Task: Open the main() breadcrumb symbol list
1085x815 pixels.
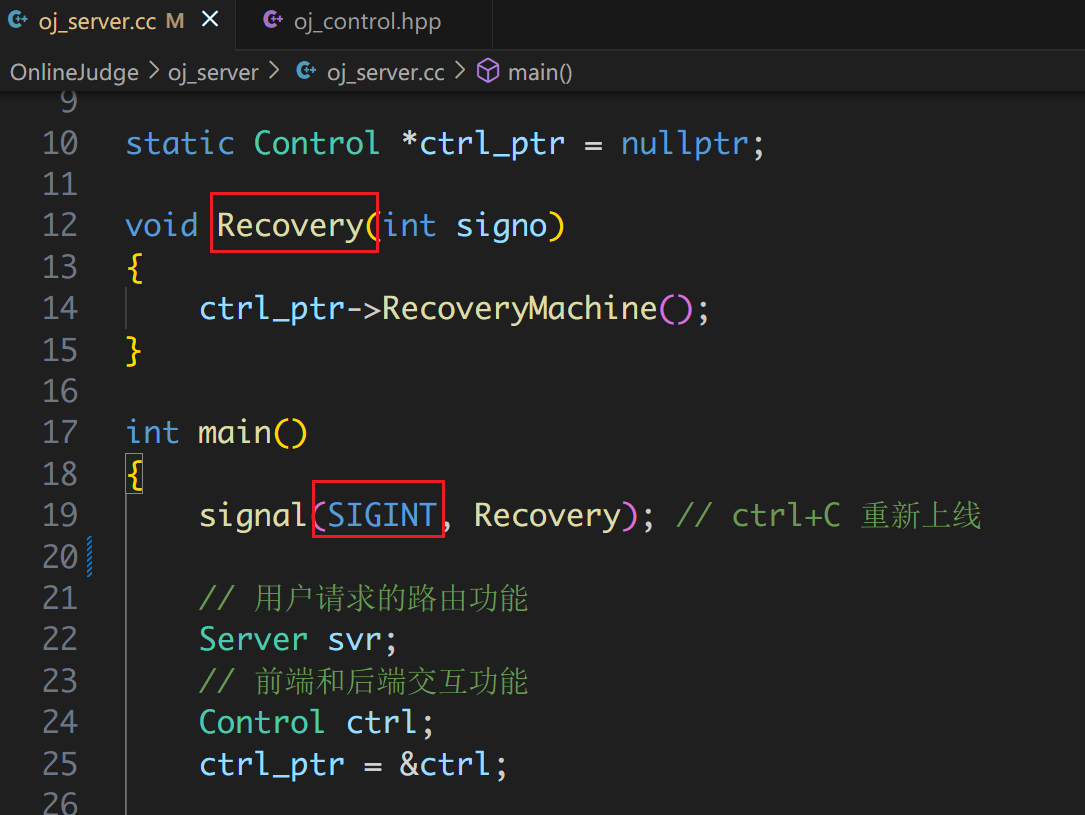Action: coord(539,73)
